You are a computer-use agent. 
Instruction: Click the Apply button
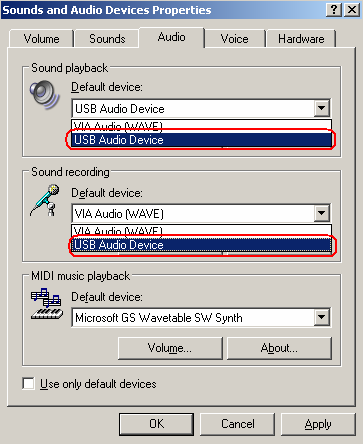pos(318,424)
